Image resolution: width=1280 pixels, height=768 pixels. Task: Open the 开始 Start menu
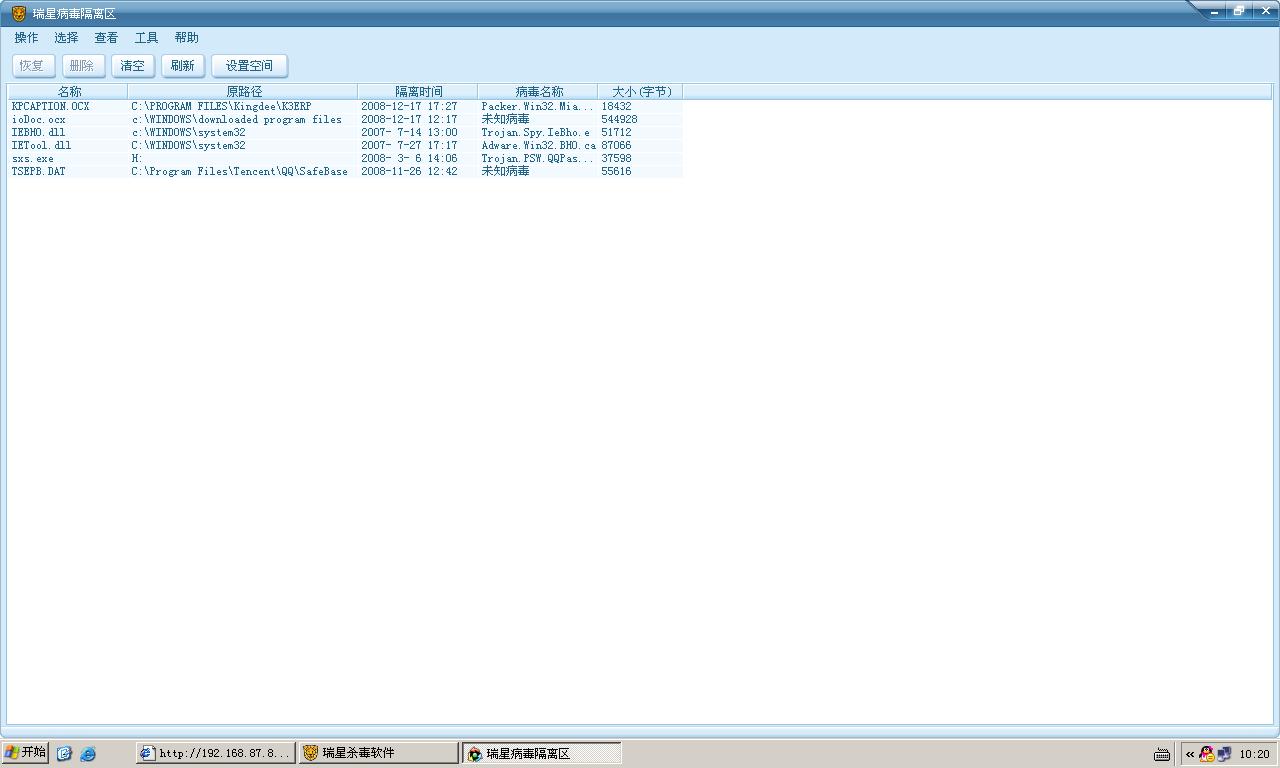coord(25,753)
